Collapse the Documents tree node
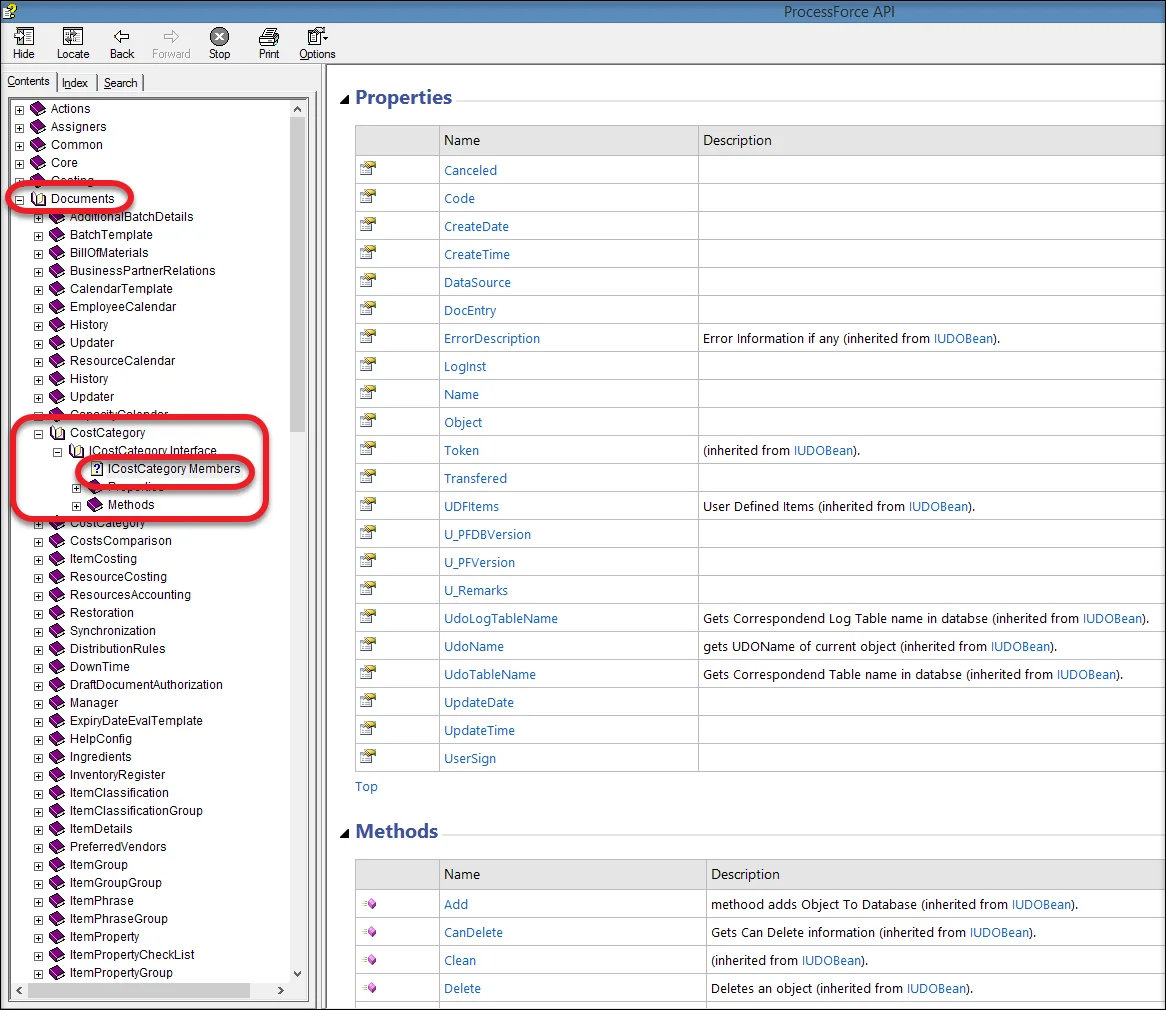The height and width of the screenshot is (1010, 1166). coord(19,199)
